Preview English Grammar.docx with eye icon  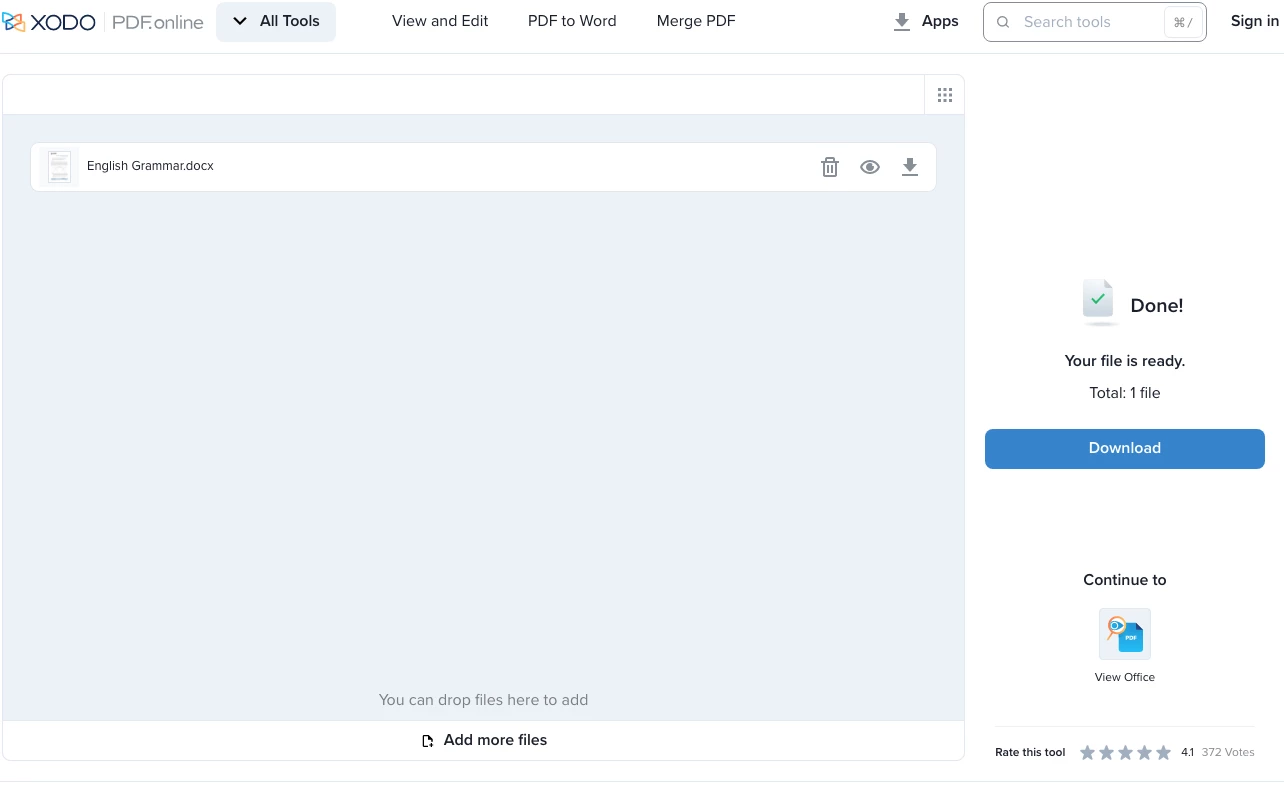[870, 167]
